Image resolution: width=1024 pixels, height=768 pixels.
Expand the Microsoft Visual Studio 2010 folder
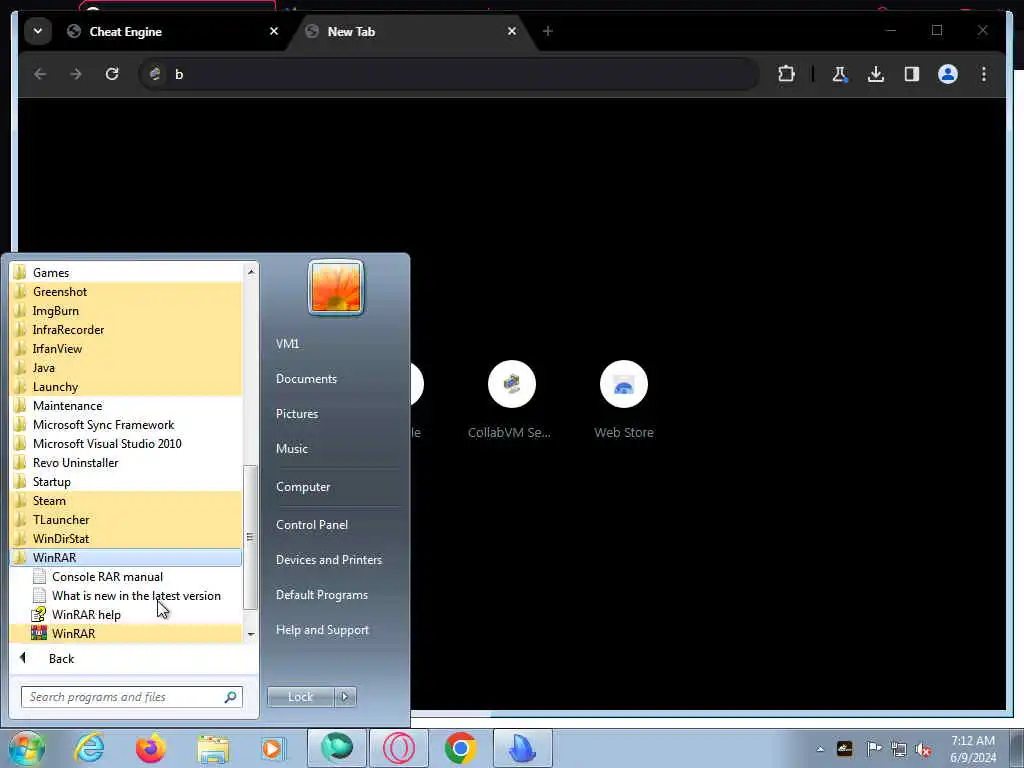point(125,443)
